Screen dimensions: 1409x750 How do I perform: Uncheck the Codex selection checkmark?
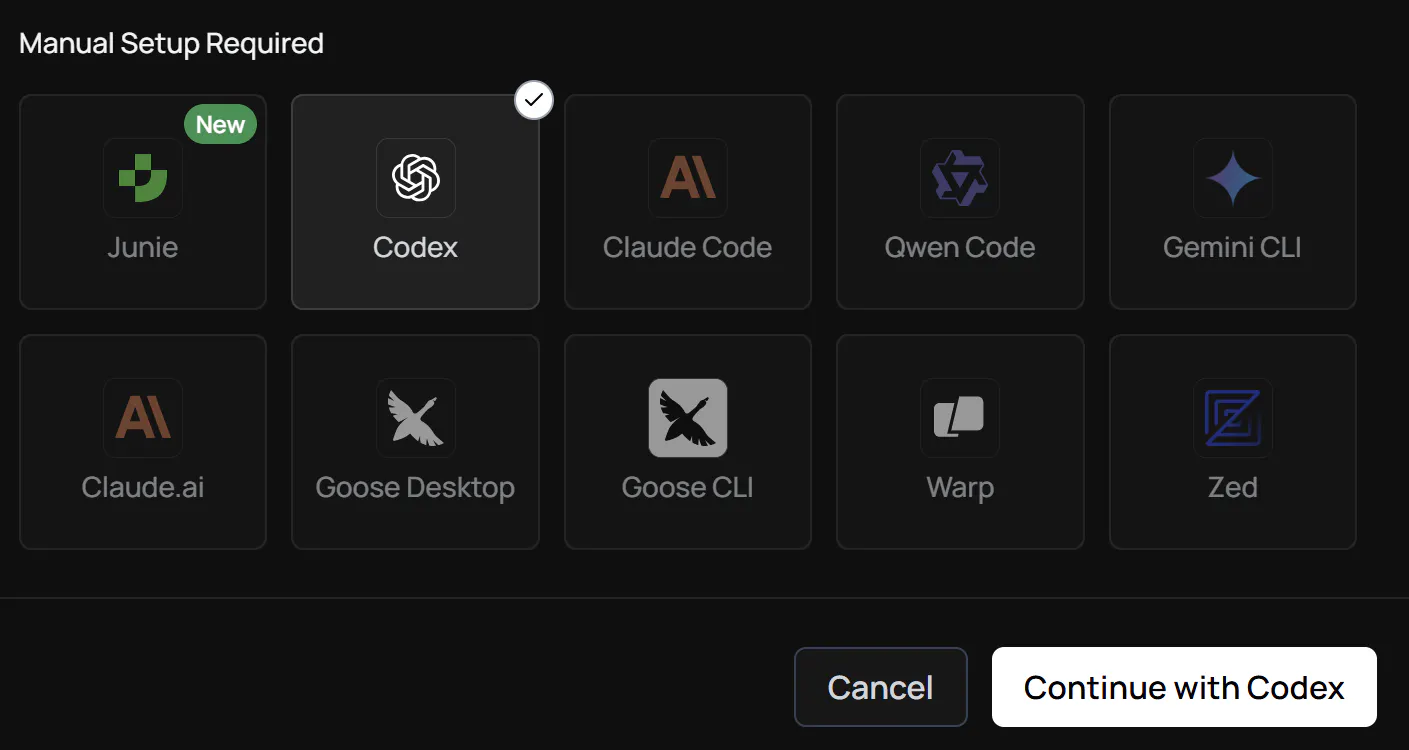point(534,100)
